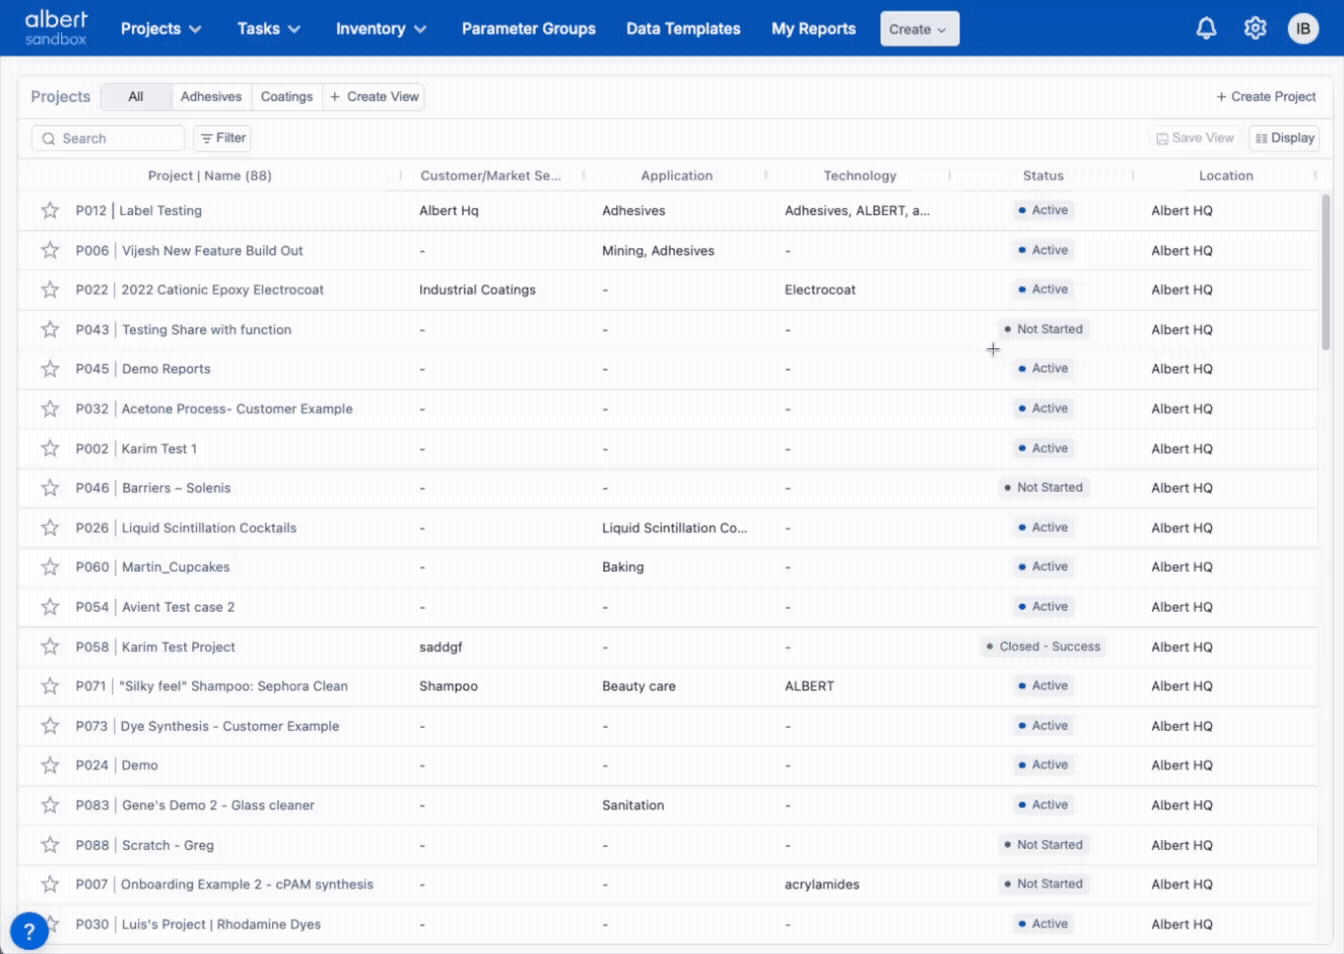This screenshot has width=1344, height=954.
Task: Switch to the Adhesives view tab
Action: coord(211,97)
